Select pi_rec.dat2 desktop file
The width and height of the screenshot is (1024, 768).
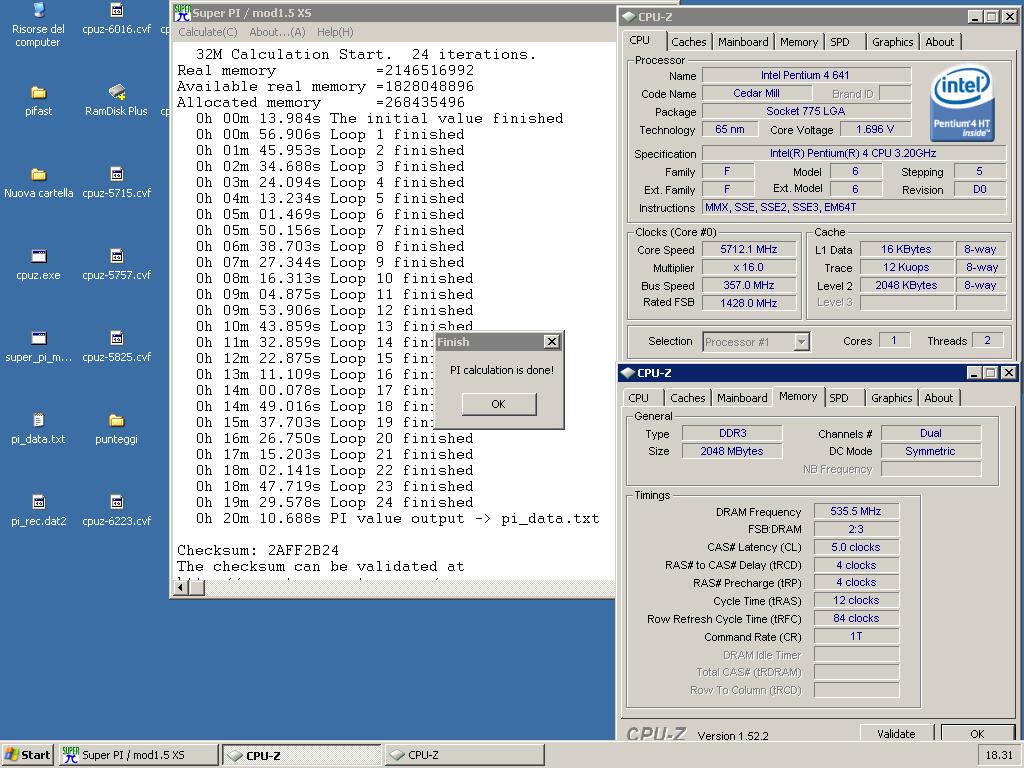pos(39,511)
